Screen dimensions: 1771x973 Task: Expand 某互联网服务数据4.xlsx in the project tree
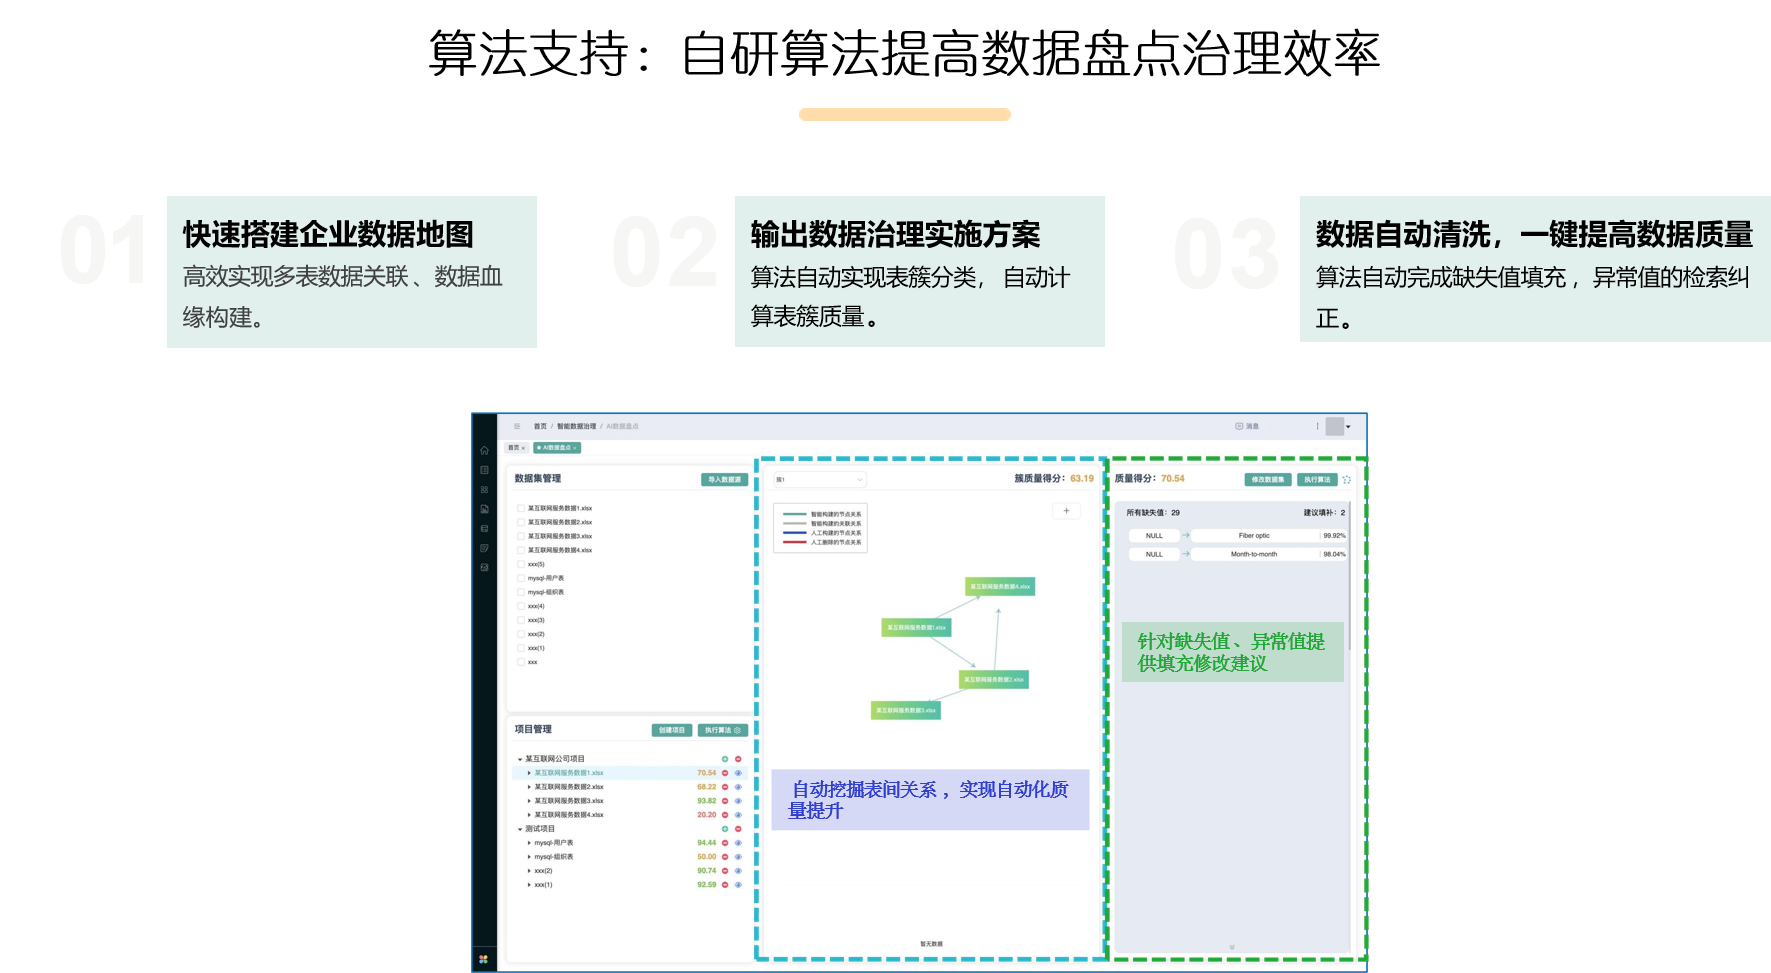(x=529, y=815)
